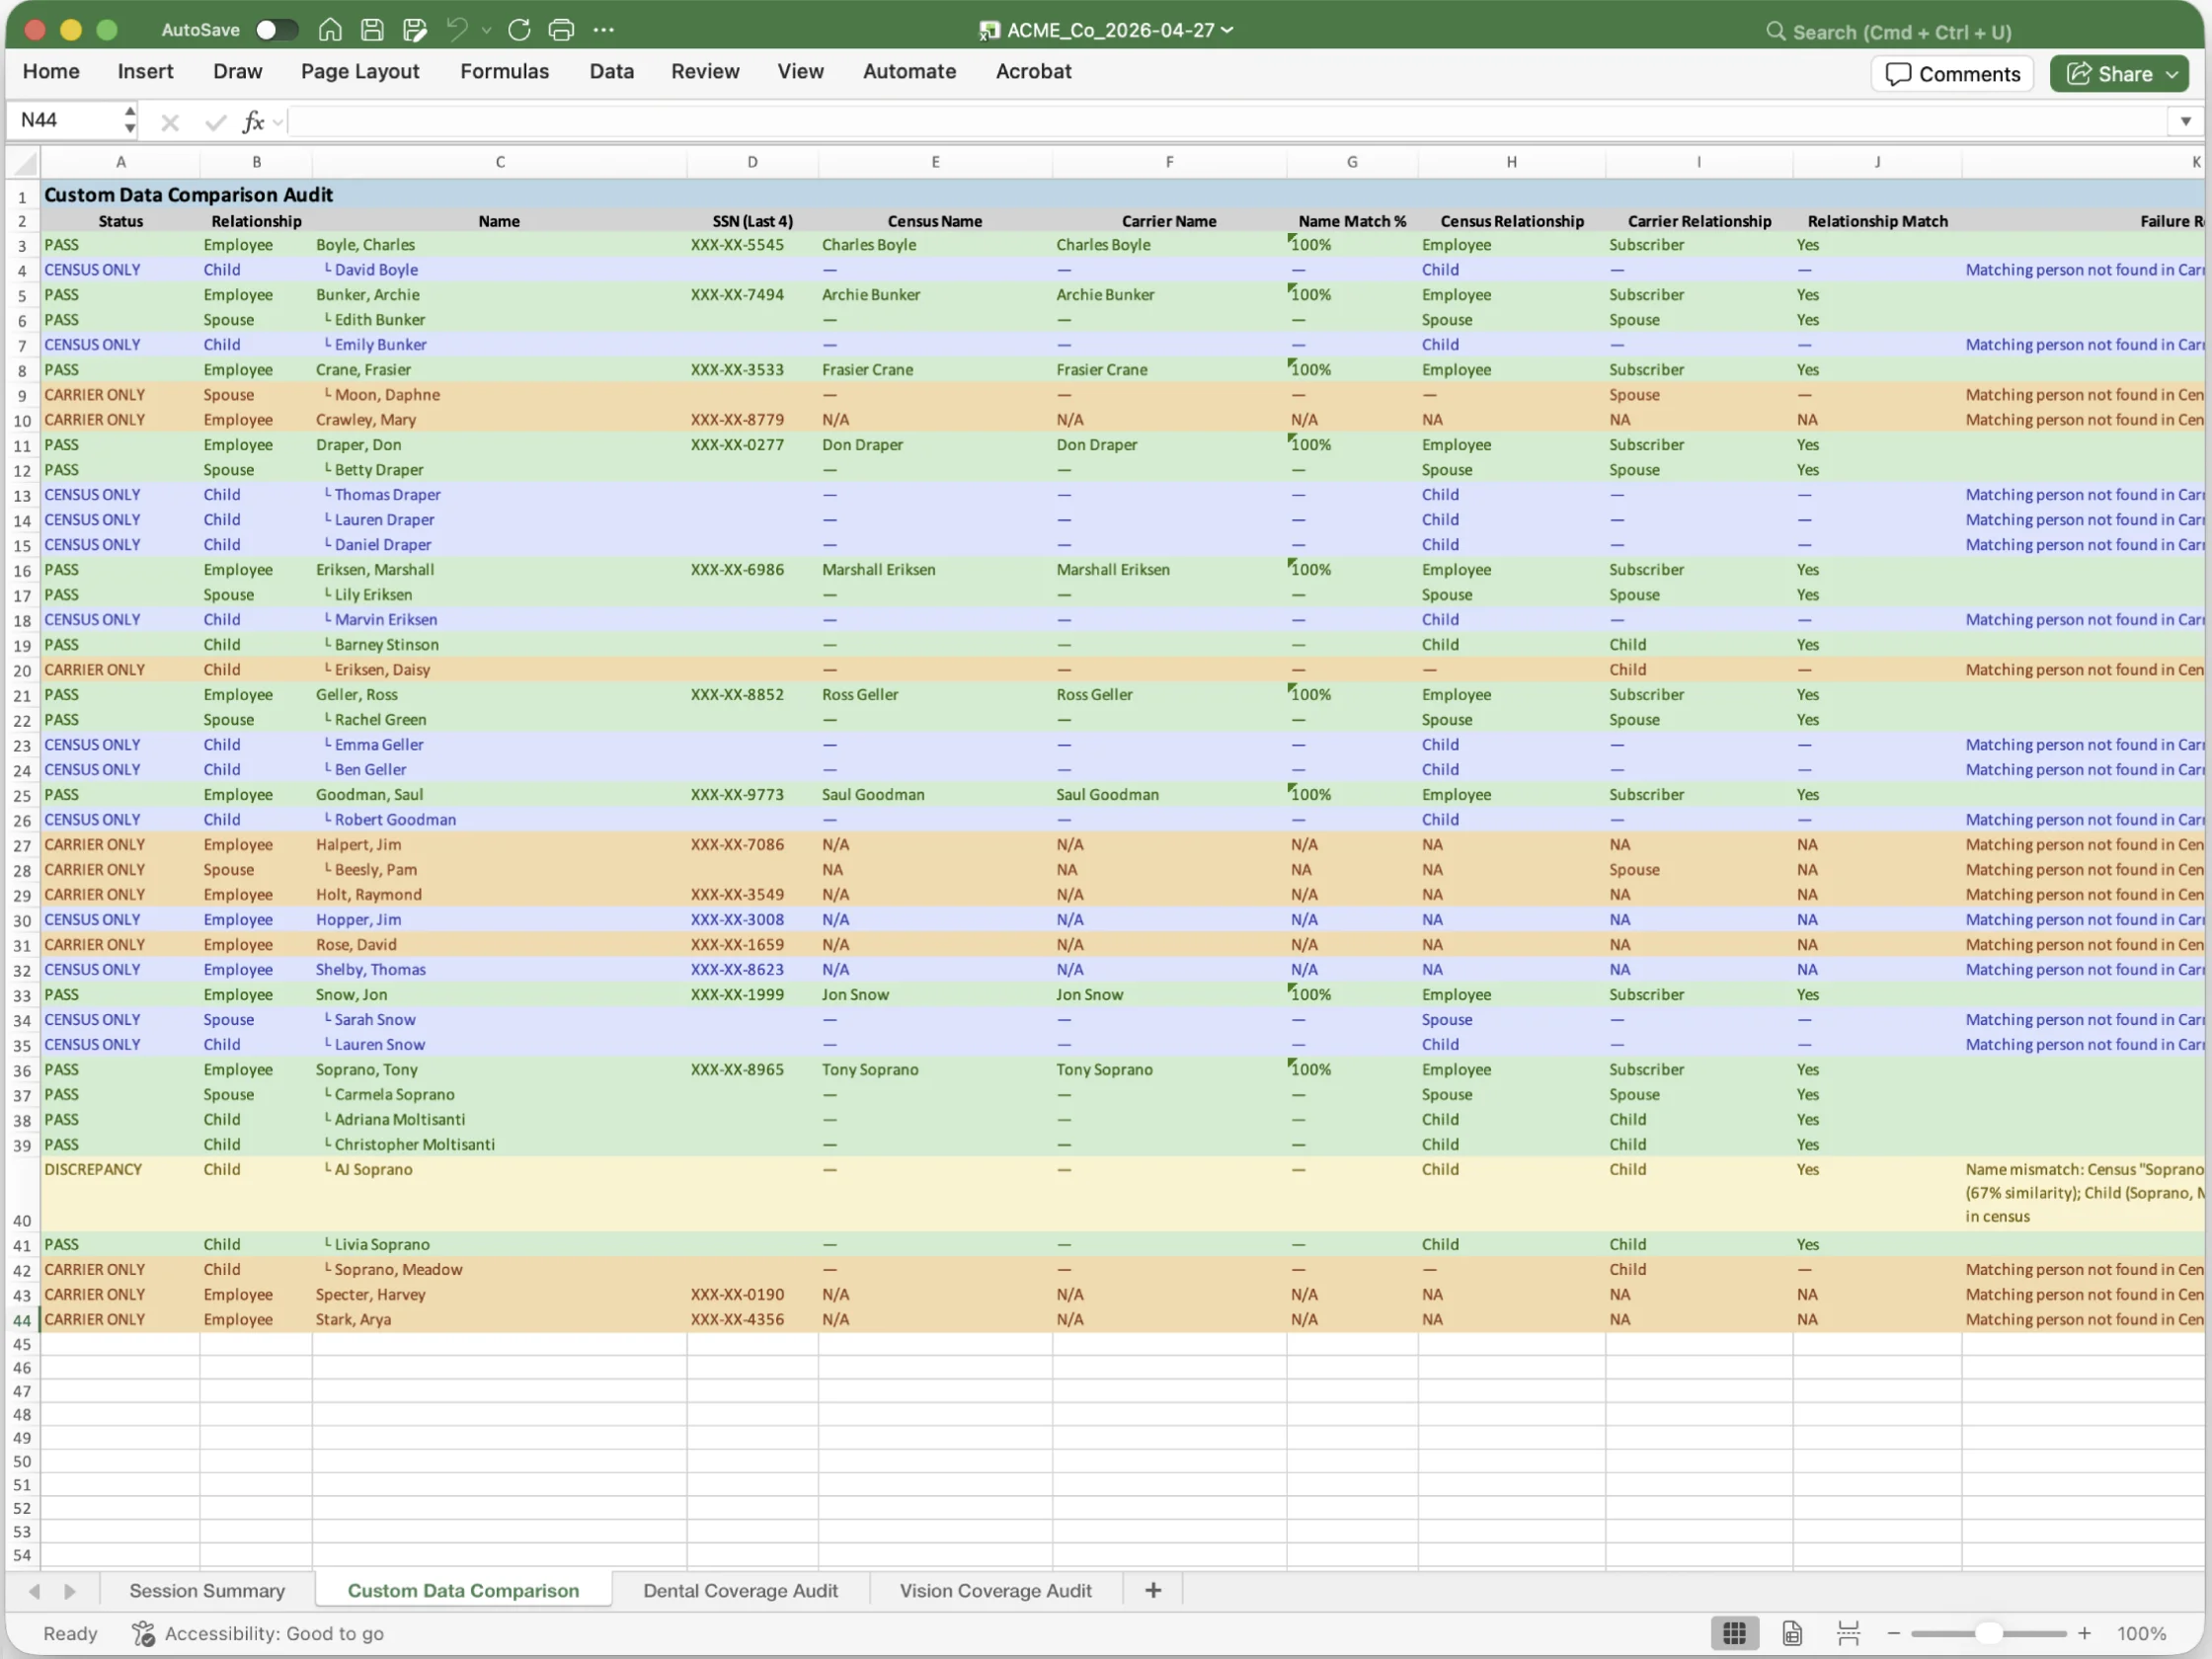
Task: Click the Save floppy disk icon
Action: click(372, 30)
